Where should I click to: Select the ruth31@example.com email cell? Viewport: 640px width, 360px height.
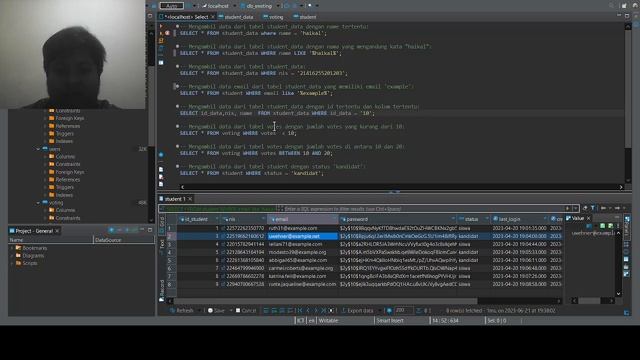click(302, 228)
